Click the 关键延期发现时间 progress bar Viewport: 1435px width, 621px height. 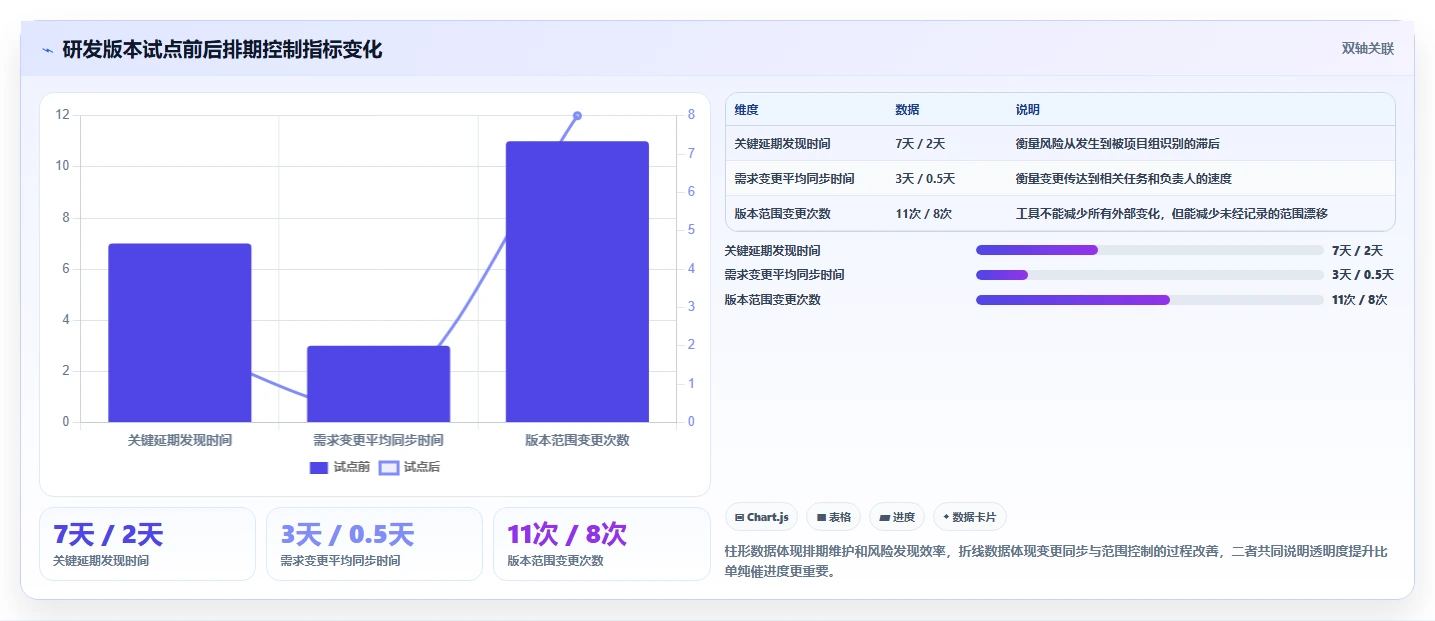point(1149,250)
